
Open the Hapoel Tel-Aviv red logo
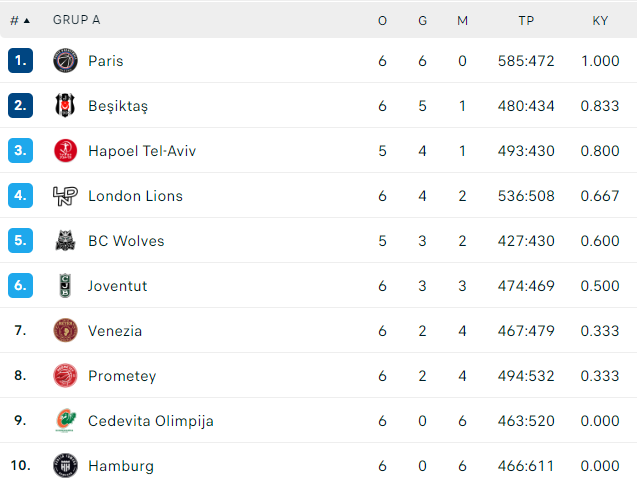tap(65, 151)
